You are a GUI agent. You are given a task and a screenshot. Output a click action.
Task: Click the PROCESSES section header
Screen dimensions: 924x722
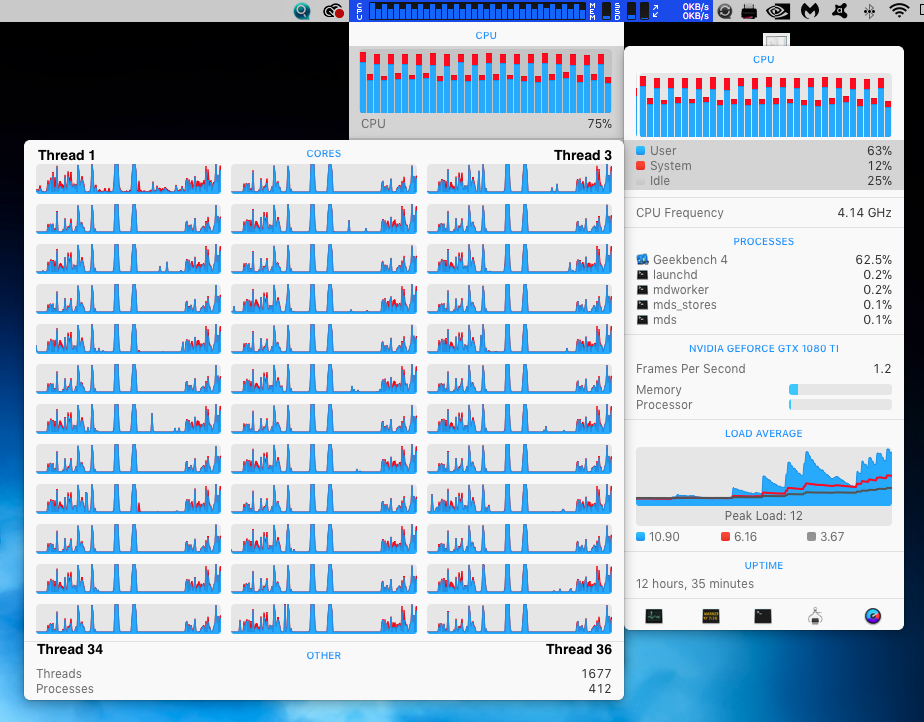764,241
